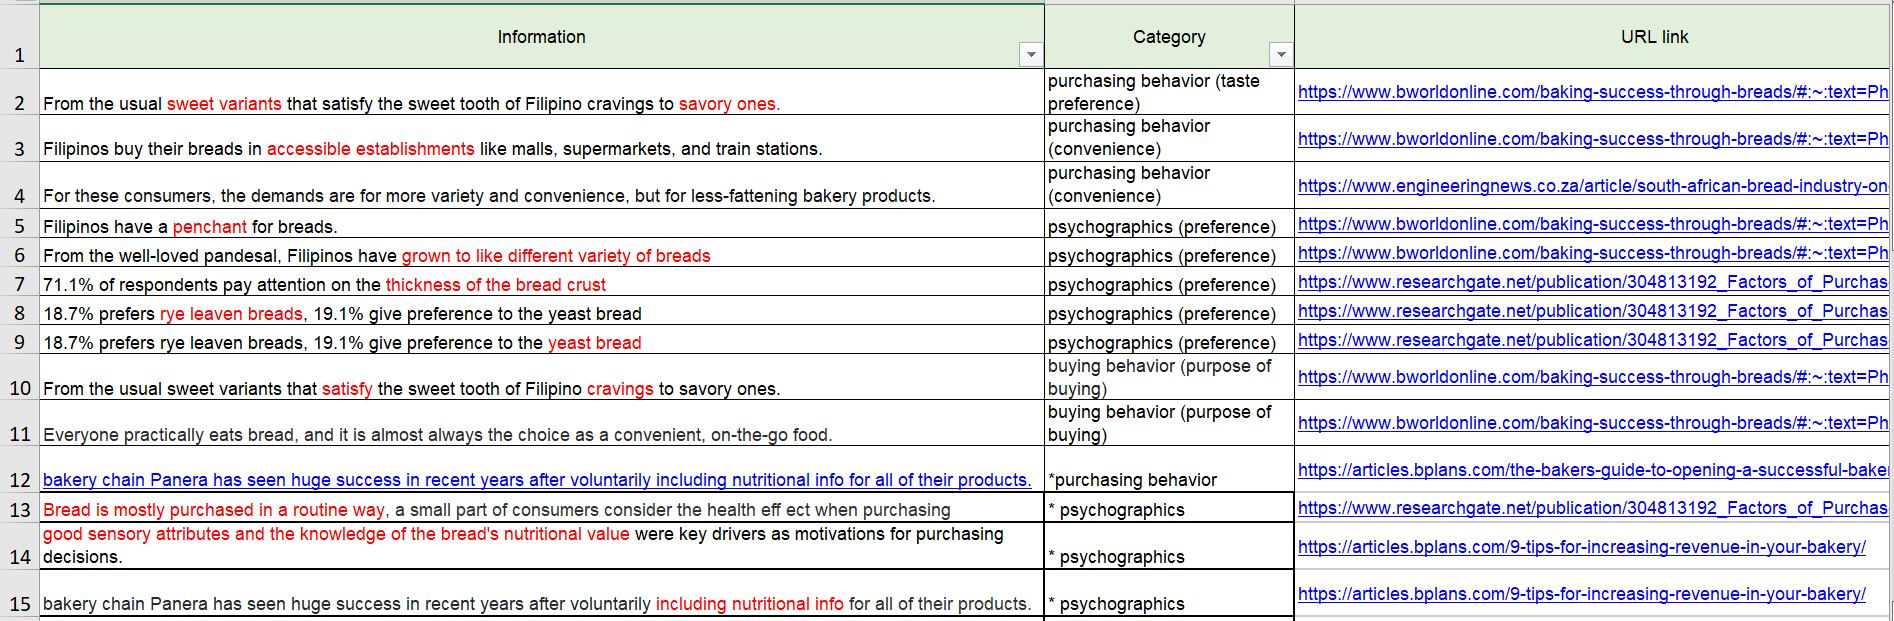
Task: Select the Information header cell
Action: point(541,37)
